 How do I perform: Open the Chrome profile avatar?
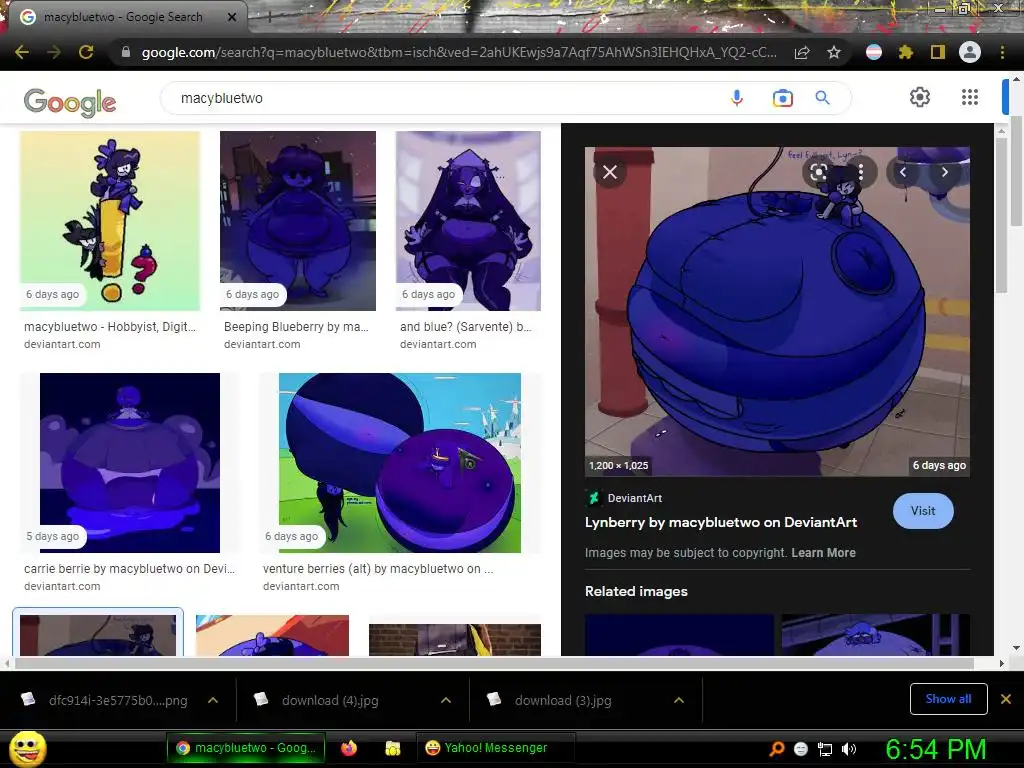pos(970,52)
